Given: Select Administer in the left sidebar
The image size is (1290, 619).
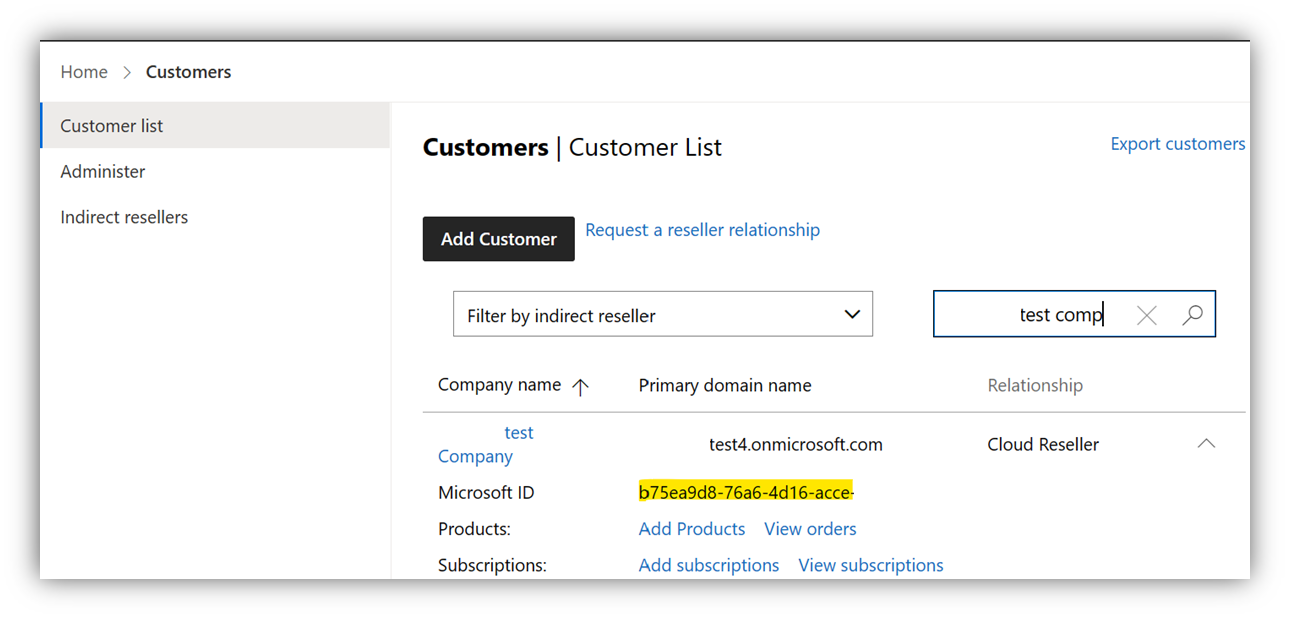Looking at the screenshot, I should 103,171.
